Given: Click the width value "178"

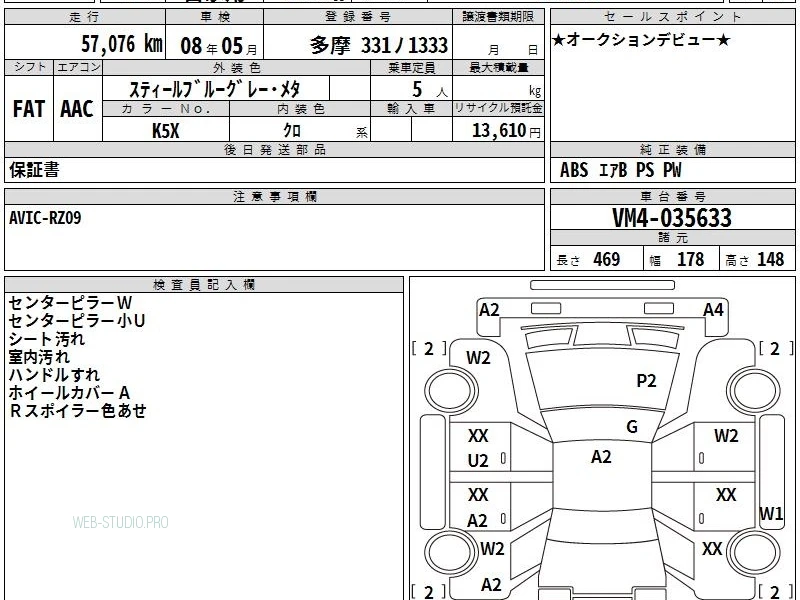Looking at the screenshot, I should pos(690,259).
